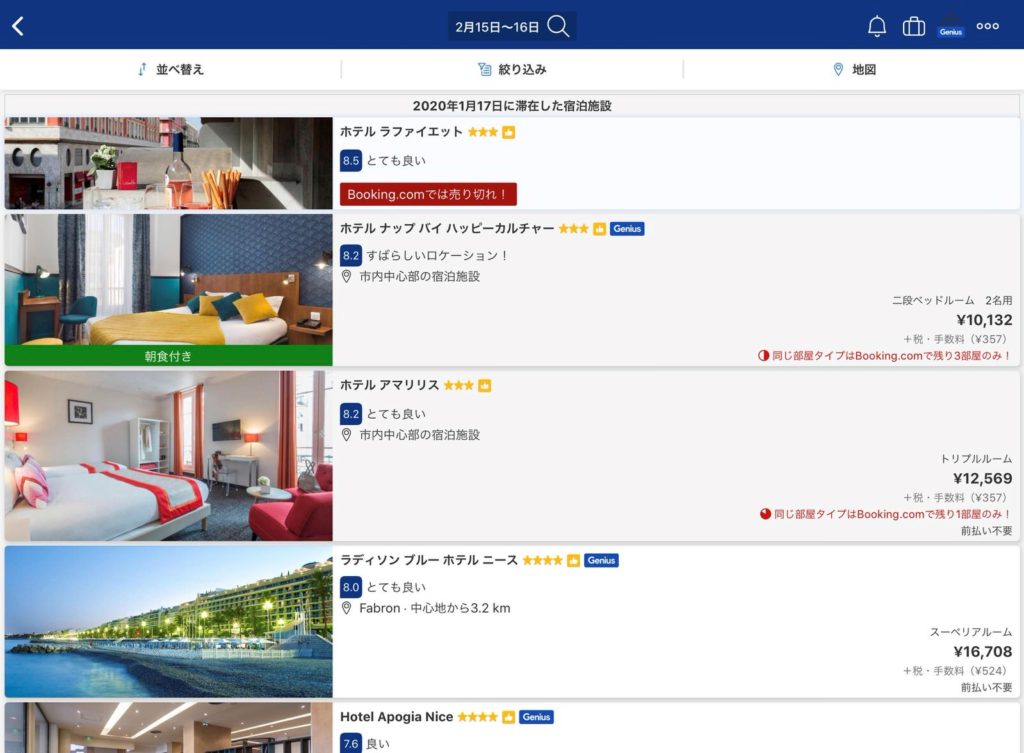Tap the back arrow in header
Screen dimensions: 1024x753
[17, 27]
